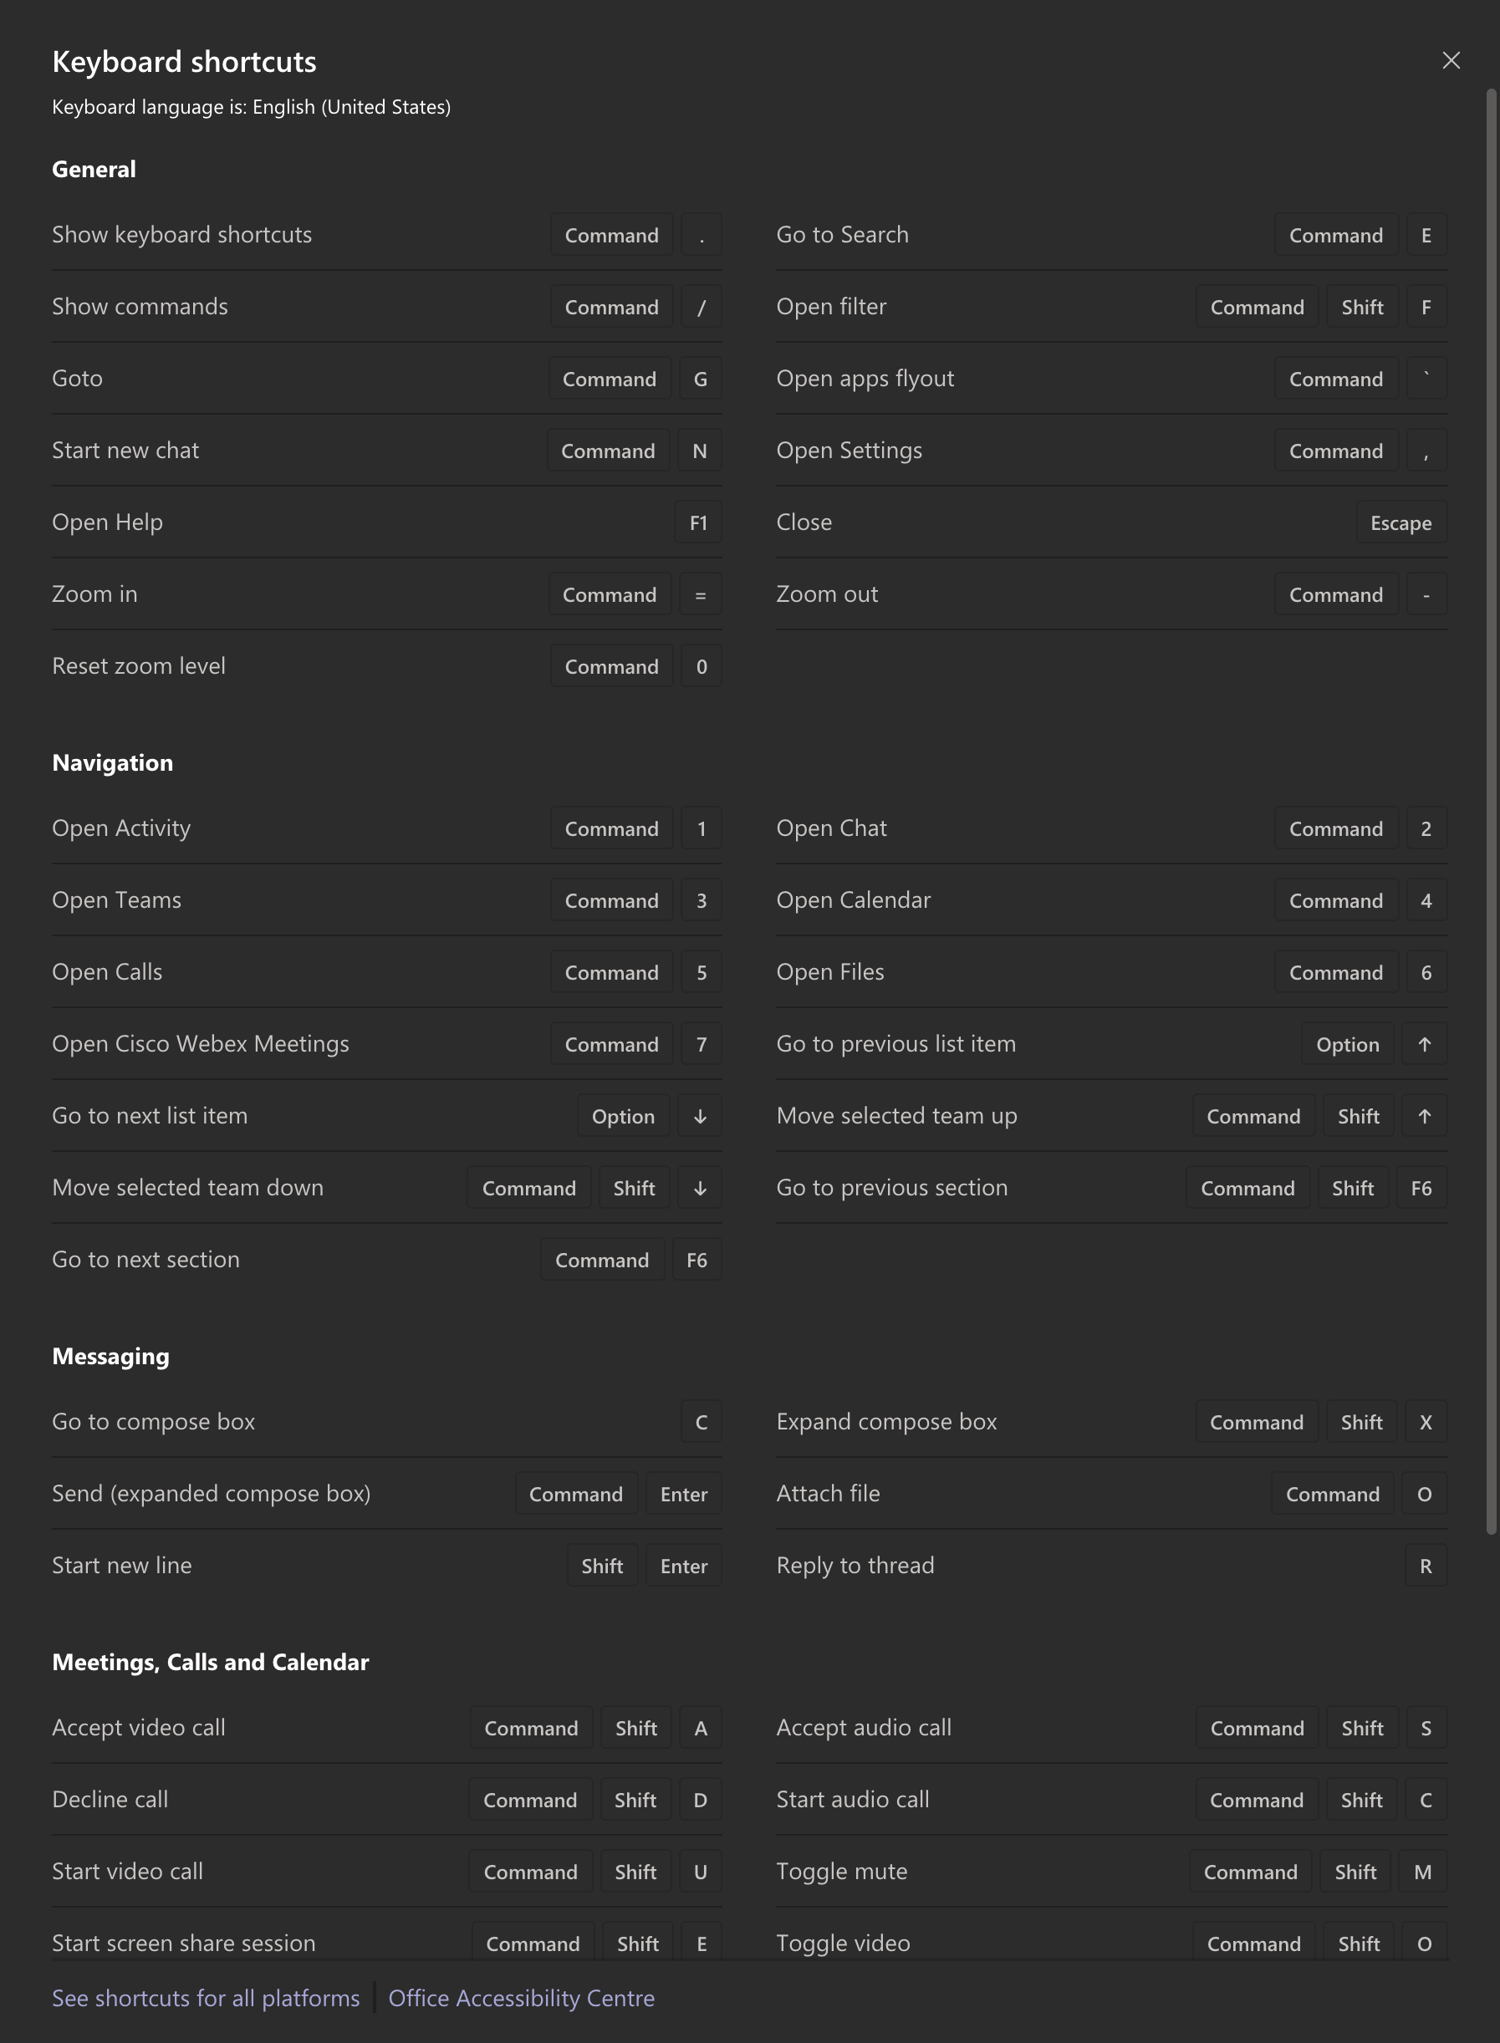The width and height of the screenshot is (1500, 2043).
Task: Click the Command key chip beside Show keyboard shortcuts
Action: 610,235
